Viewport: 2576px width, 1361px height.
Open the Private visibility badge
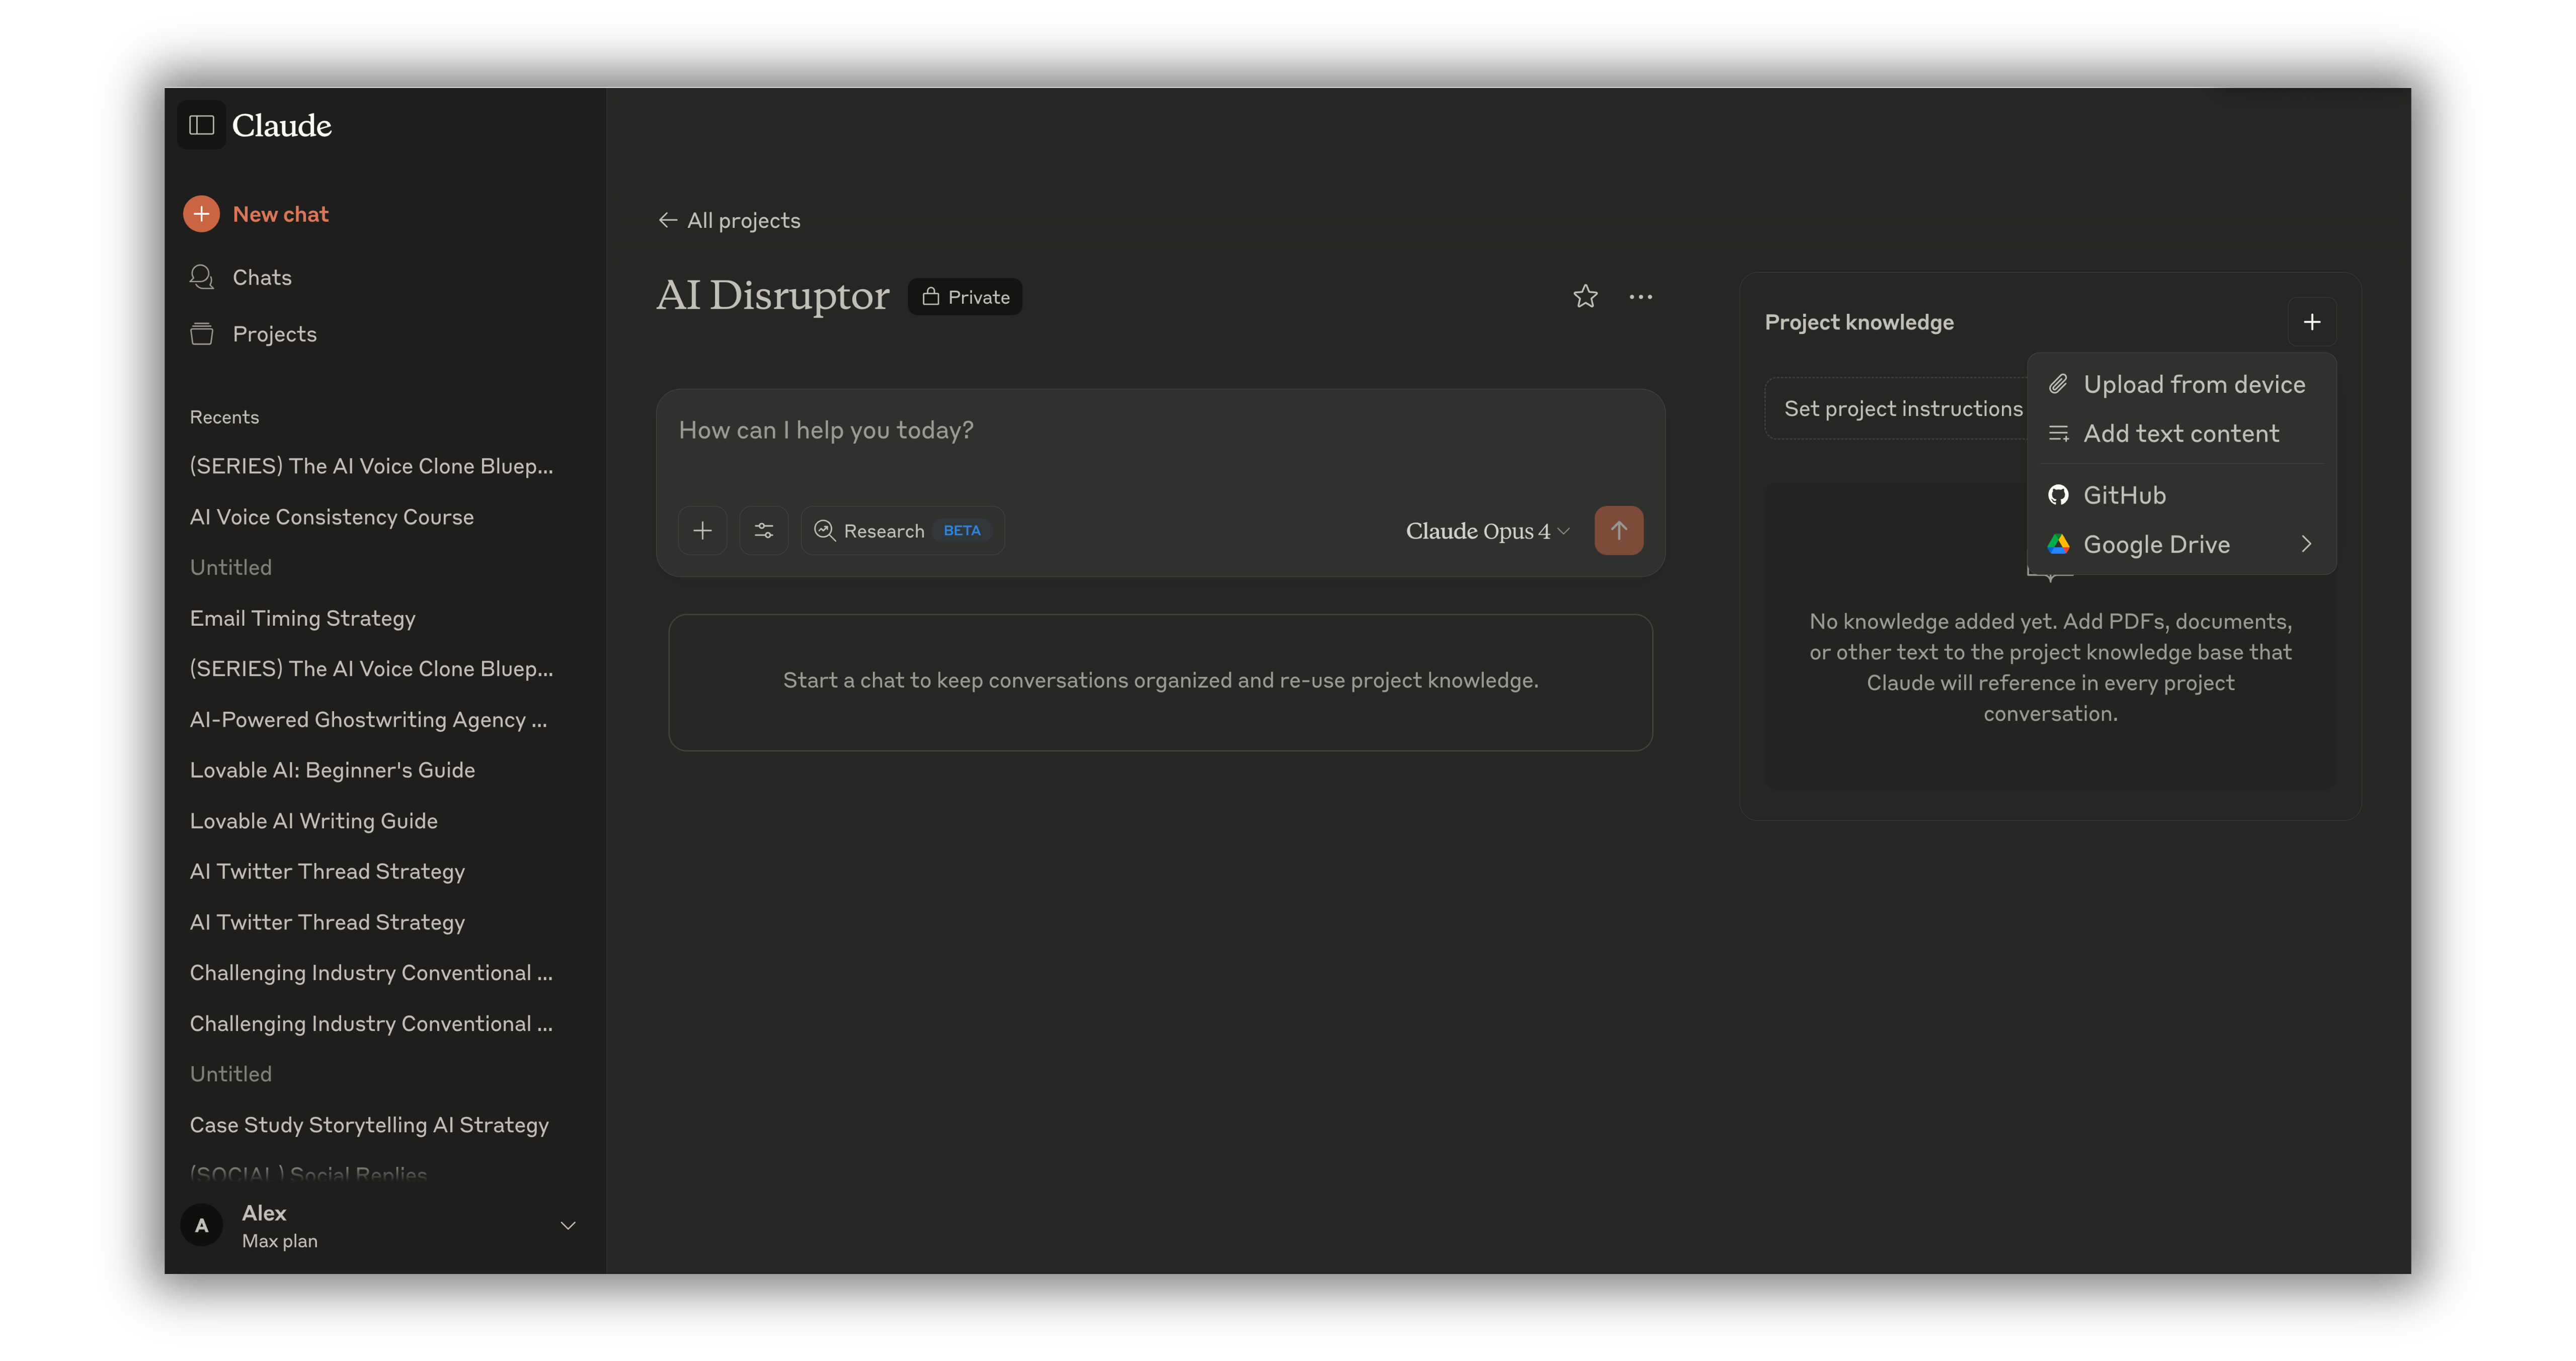[x=965, y=297]
